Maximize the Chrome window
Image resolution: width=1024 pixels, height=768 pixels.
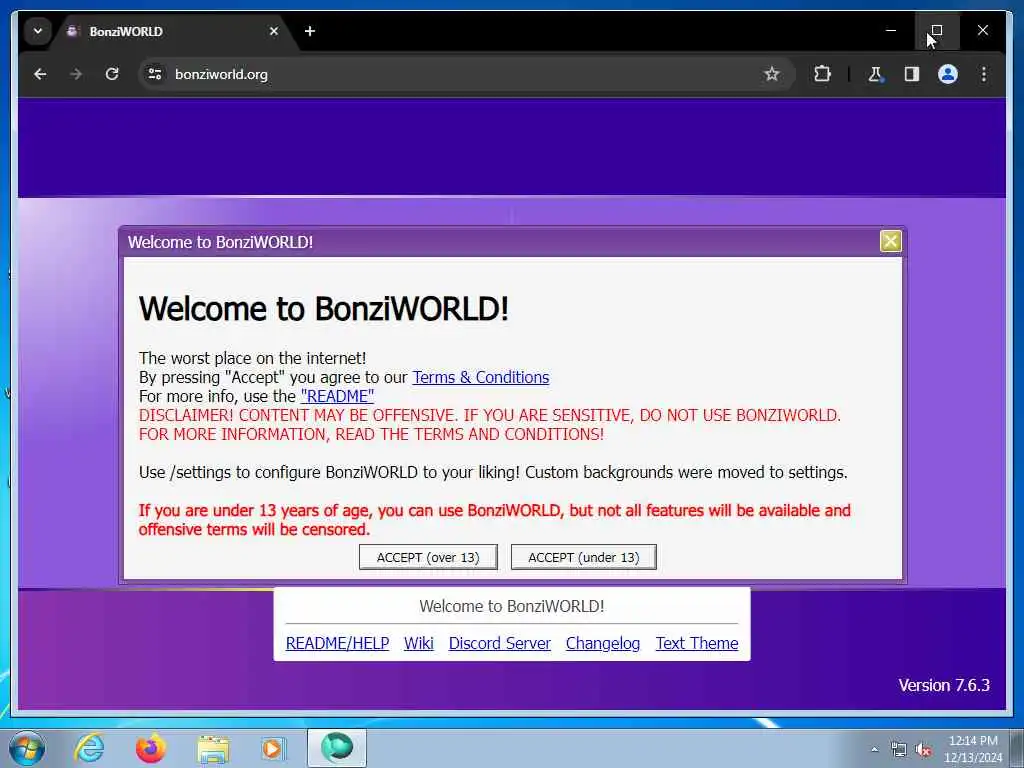point(936,30)
